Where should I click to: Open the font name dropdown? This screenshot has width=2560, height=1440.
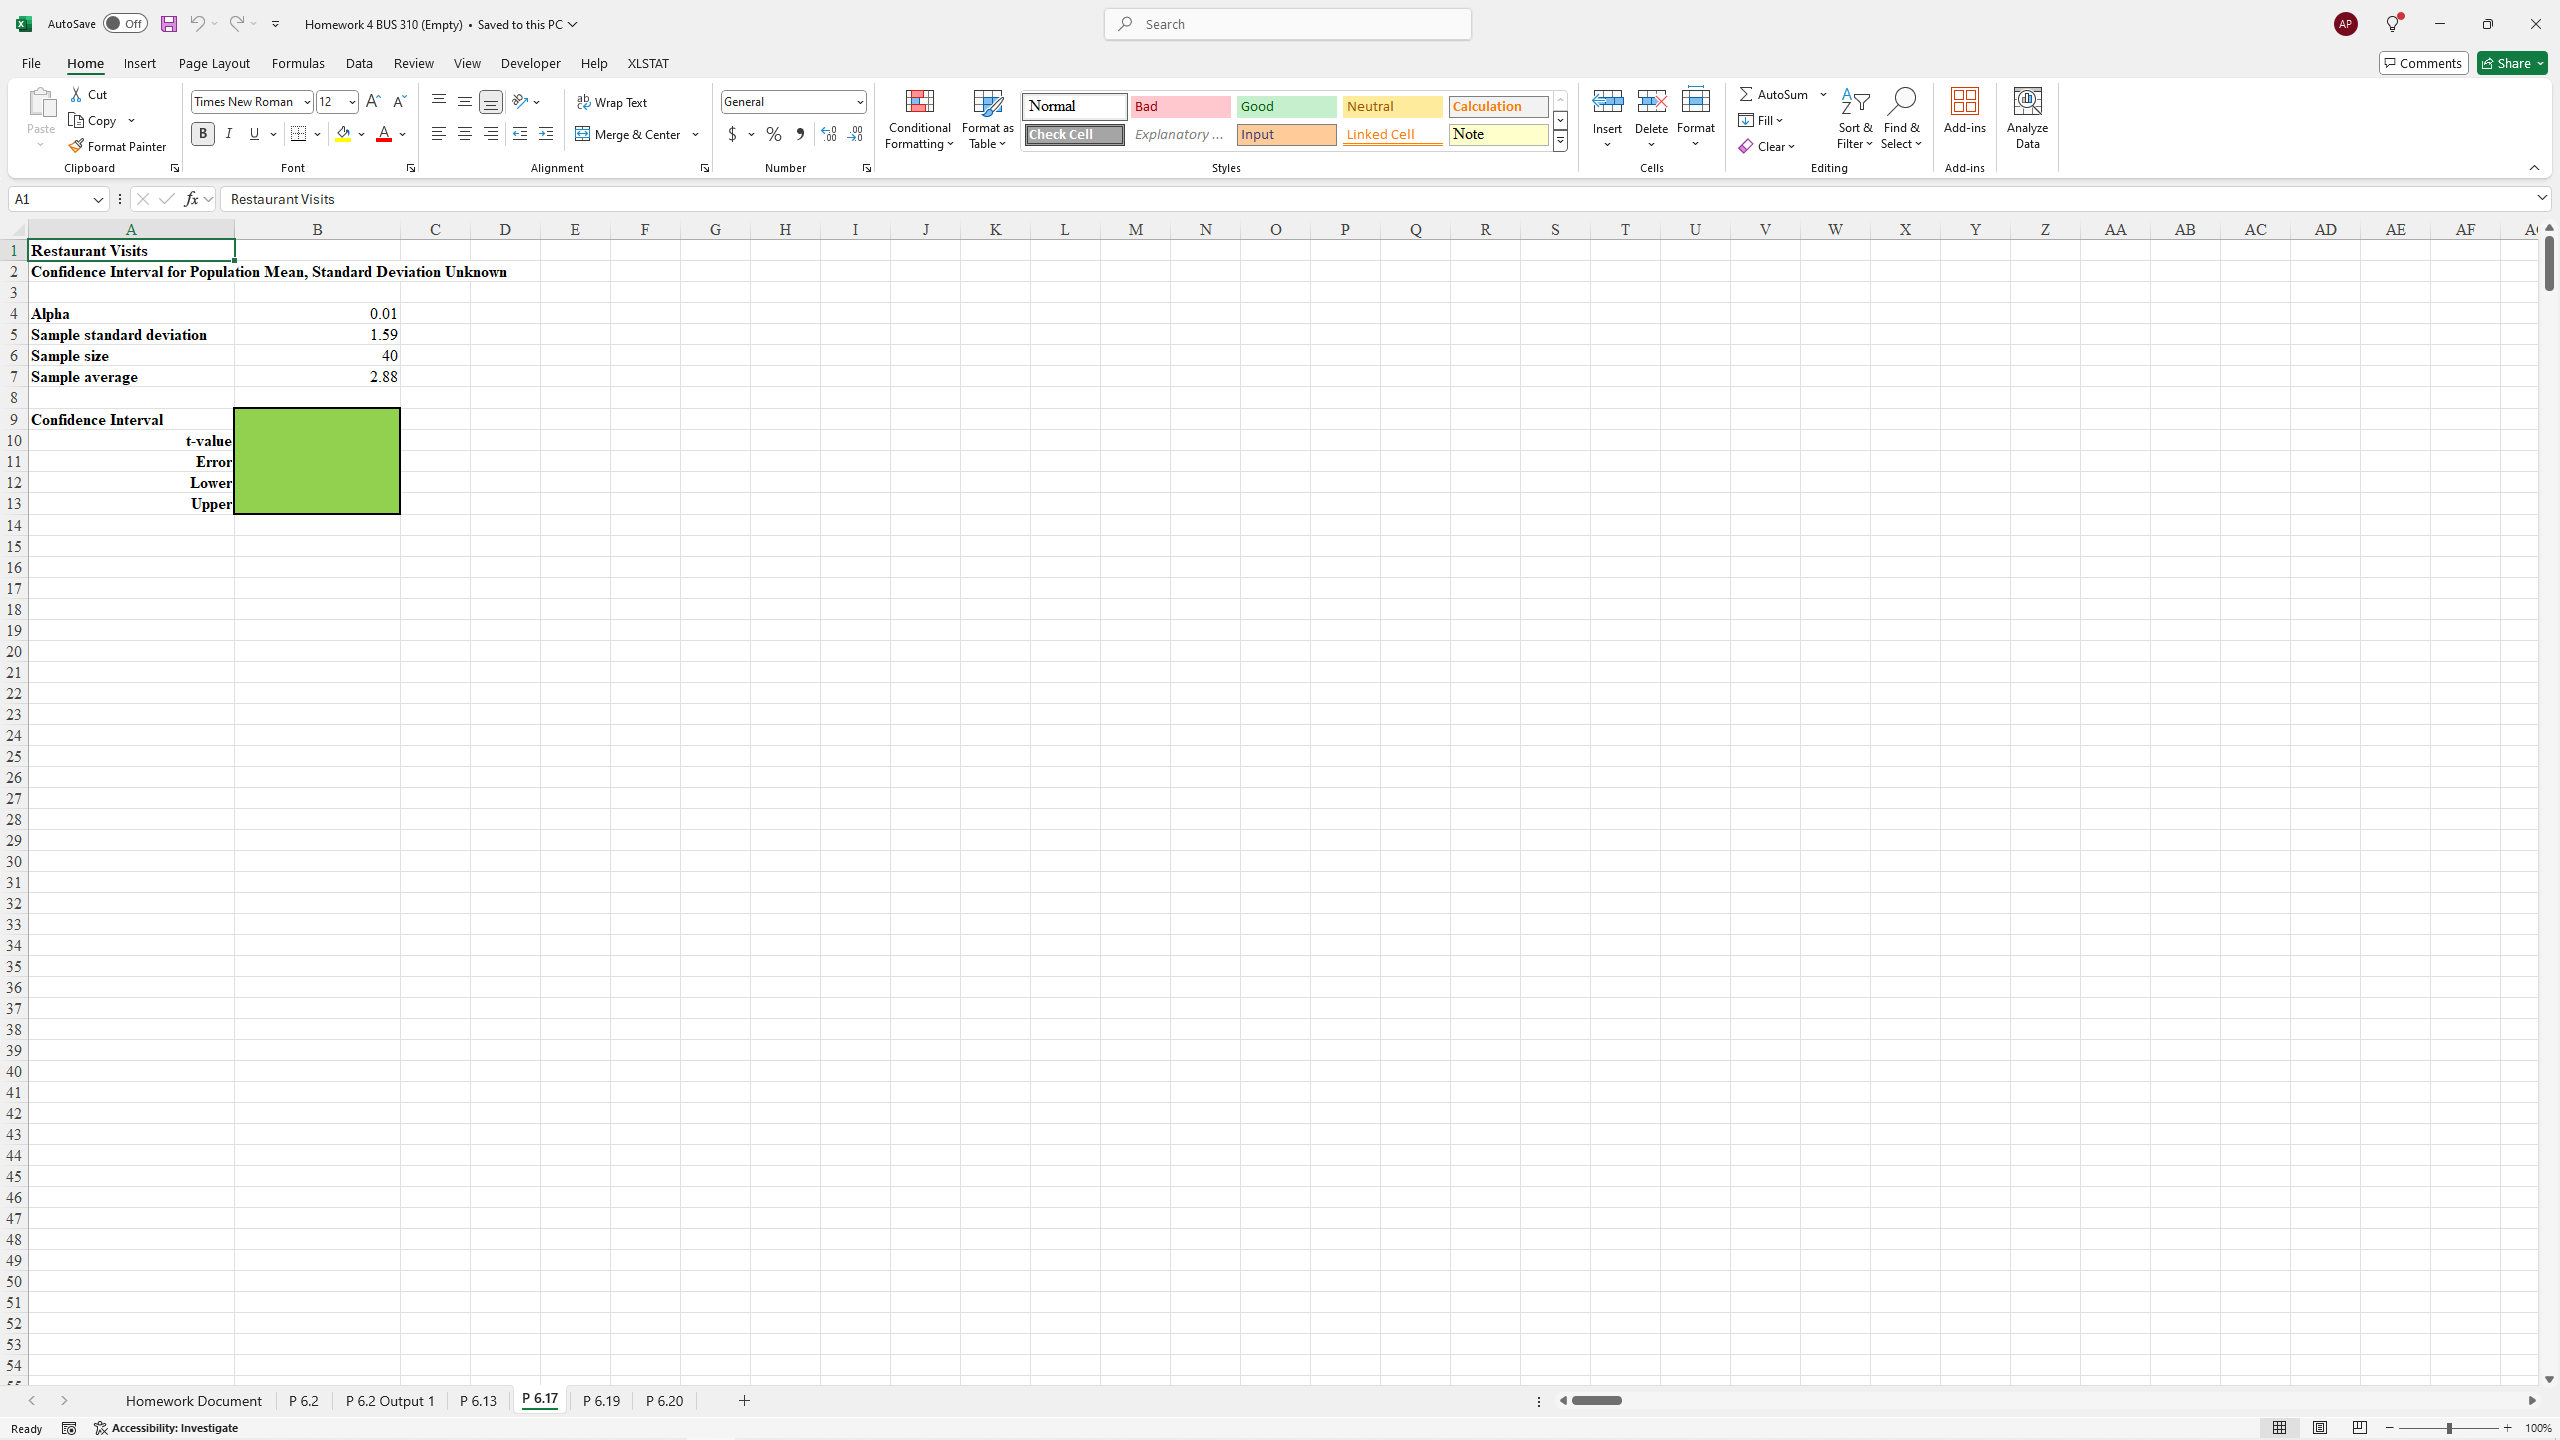(307, 101)
